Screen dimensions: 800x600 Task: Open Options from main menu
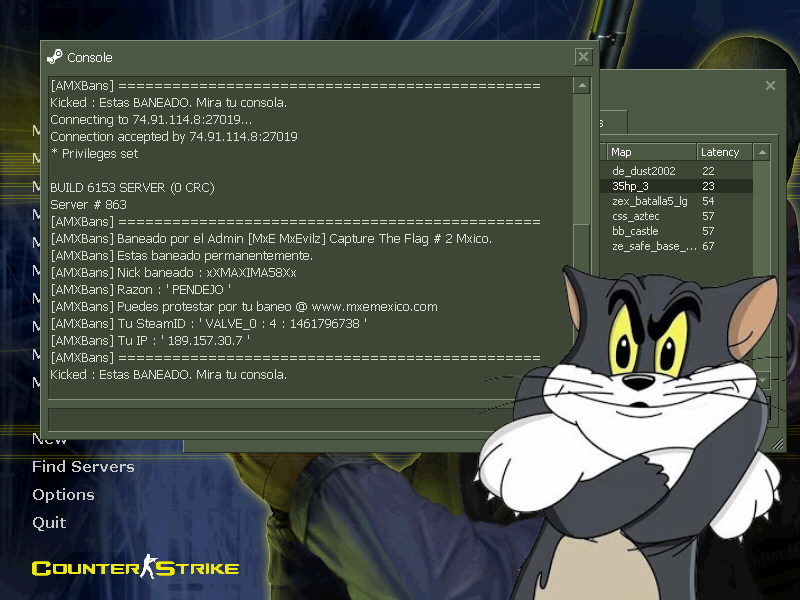point(63,495)
